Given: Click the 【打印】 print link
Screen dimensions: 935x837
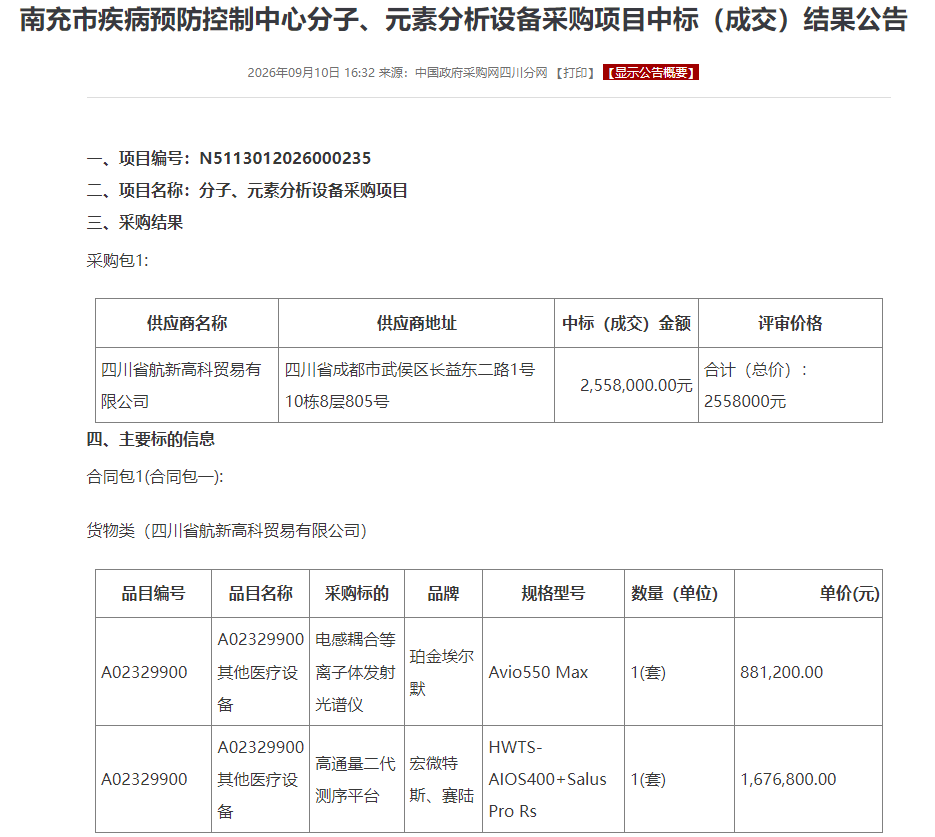Looking at the screenshot, I should pos(574,73).
